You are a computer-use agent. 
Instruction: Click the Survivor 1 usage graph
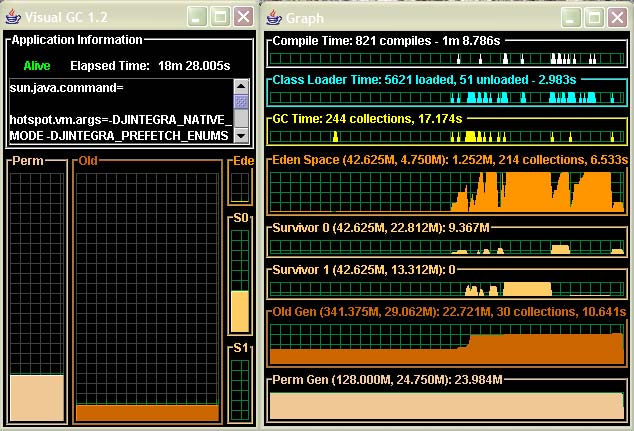(447, 289)
